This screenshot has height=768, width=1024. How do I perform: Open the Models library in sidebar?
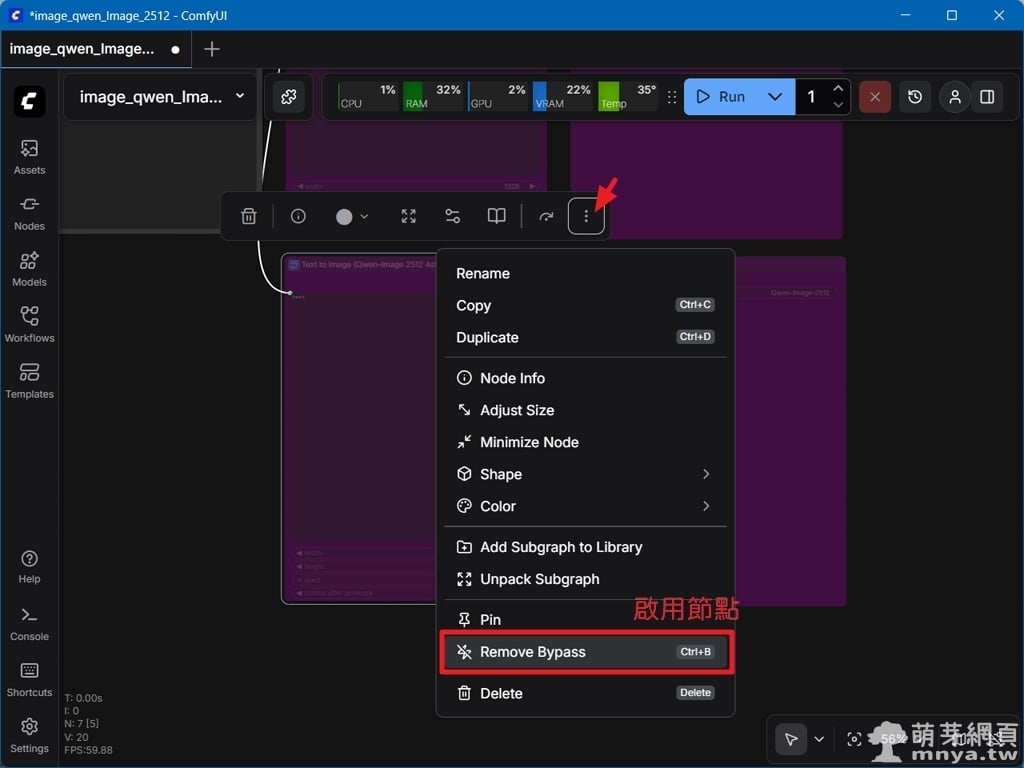pyautogui.click(x=29, y=268)
